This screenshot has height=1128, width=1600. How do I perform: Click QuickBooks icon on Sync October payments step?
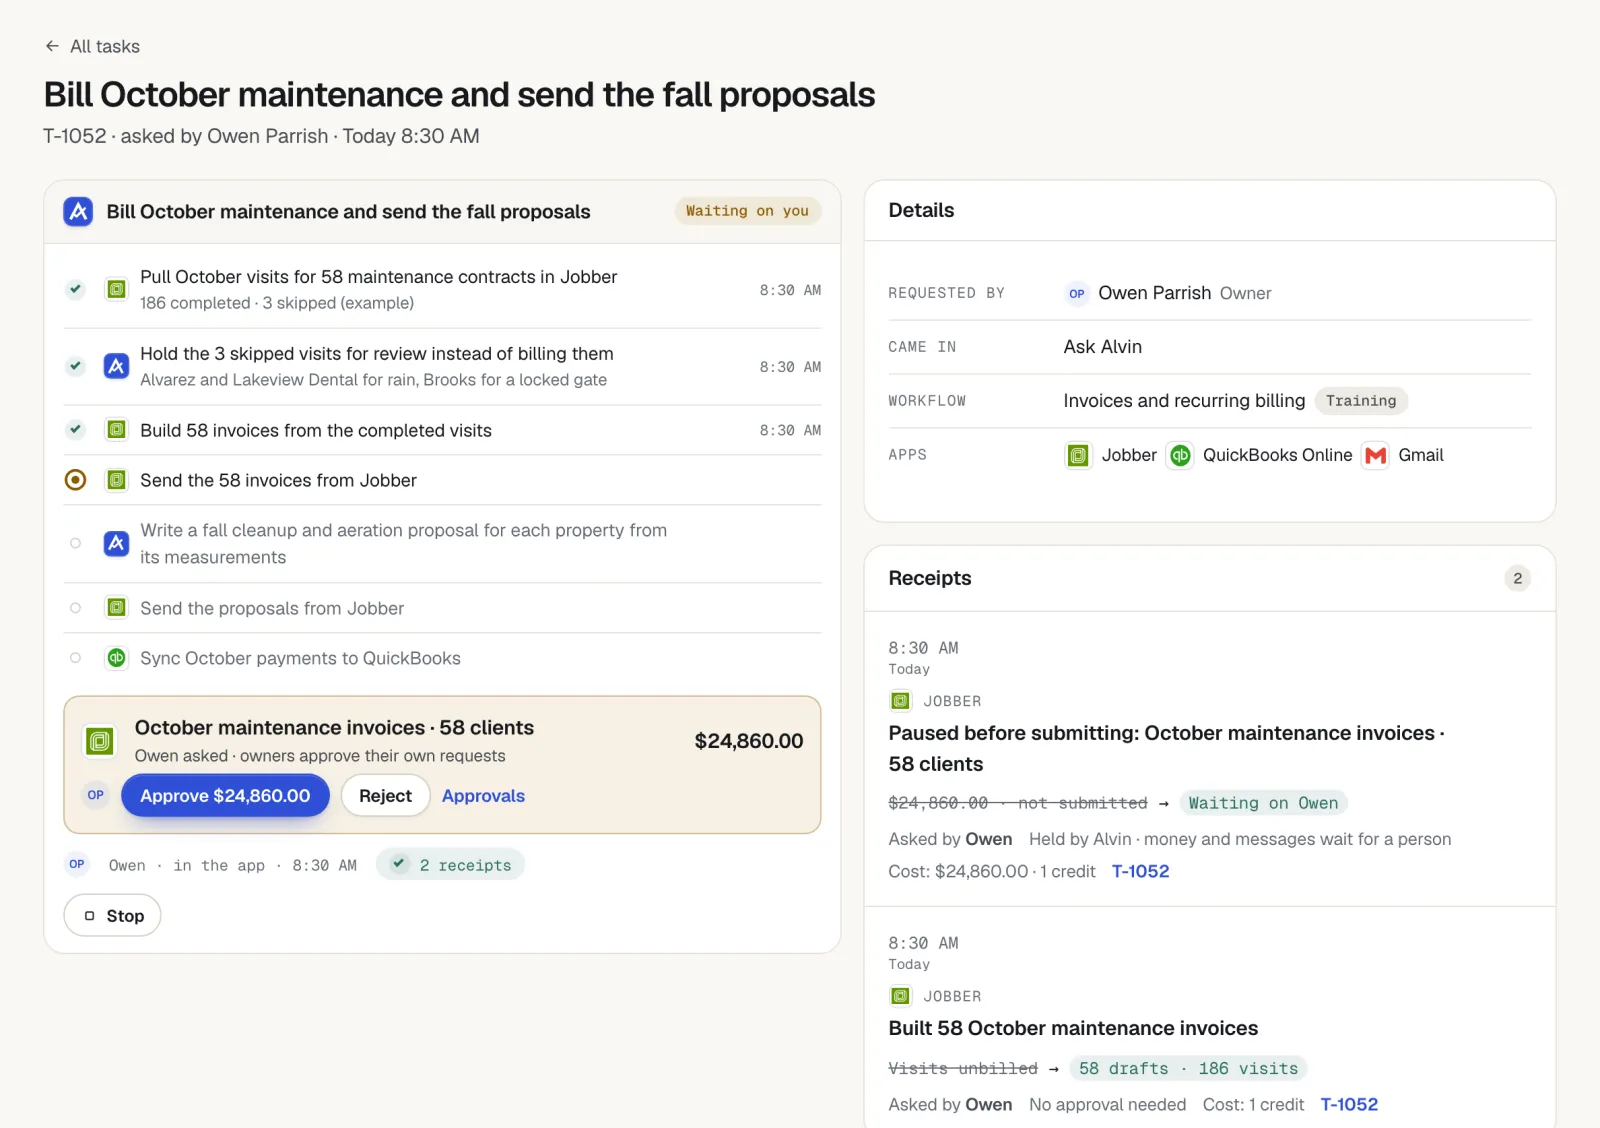point(117,658)
